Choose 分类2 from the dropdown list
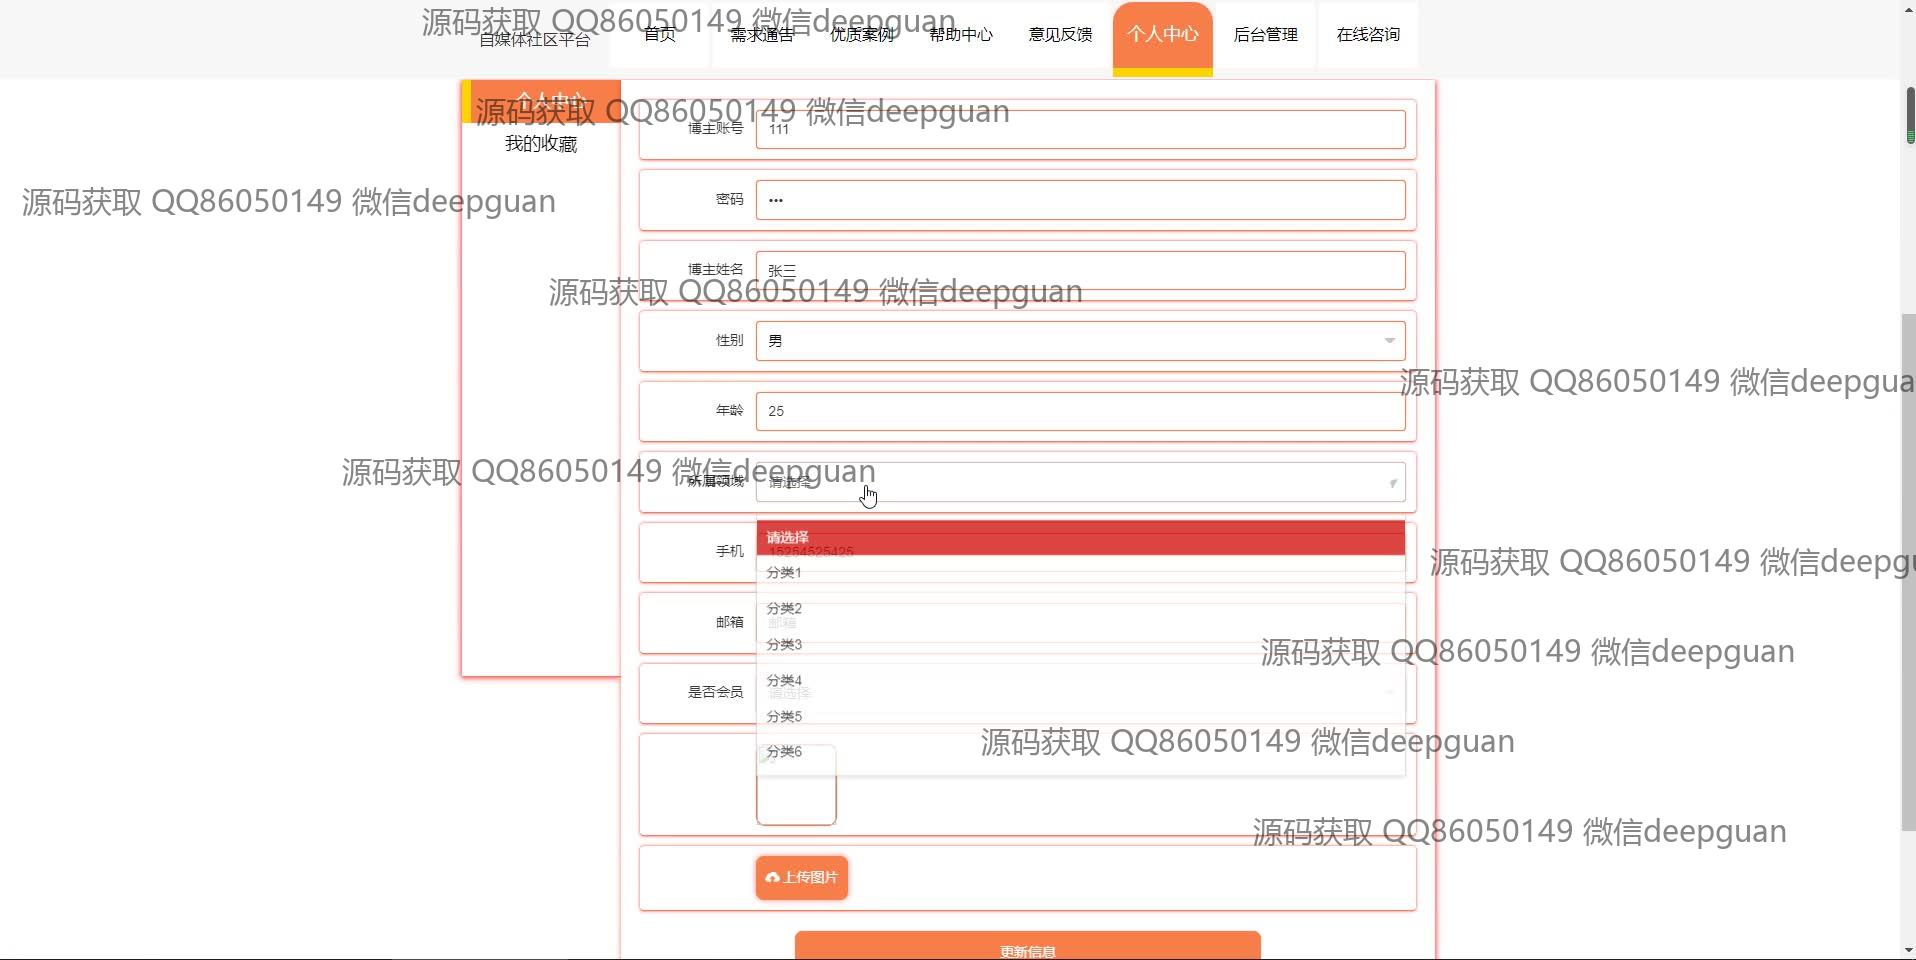 1080,608
